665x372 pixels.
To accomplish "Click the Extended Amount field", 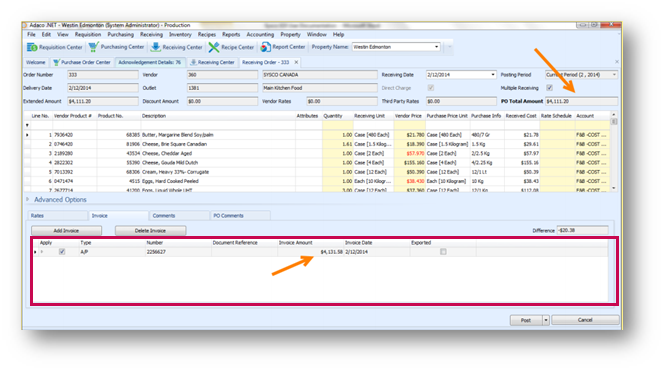I will (x=102, y=101).
